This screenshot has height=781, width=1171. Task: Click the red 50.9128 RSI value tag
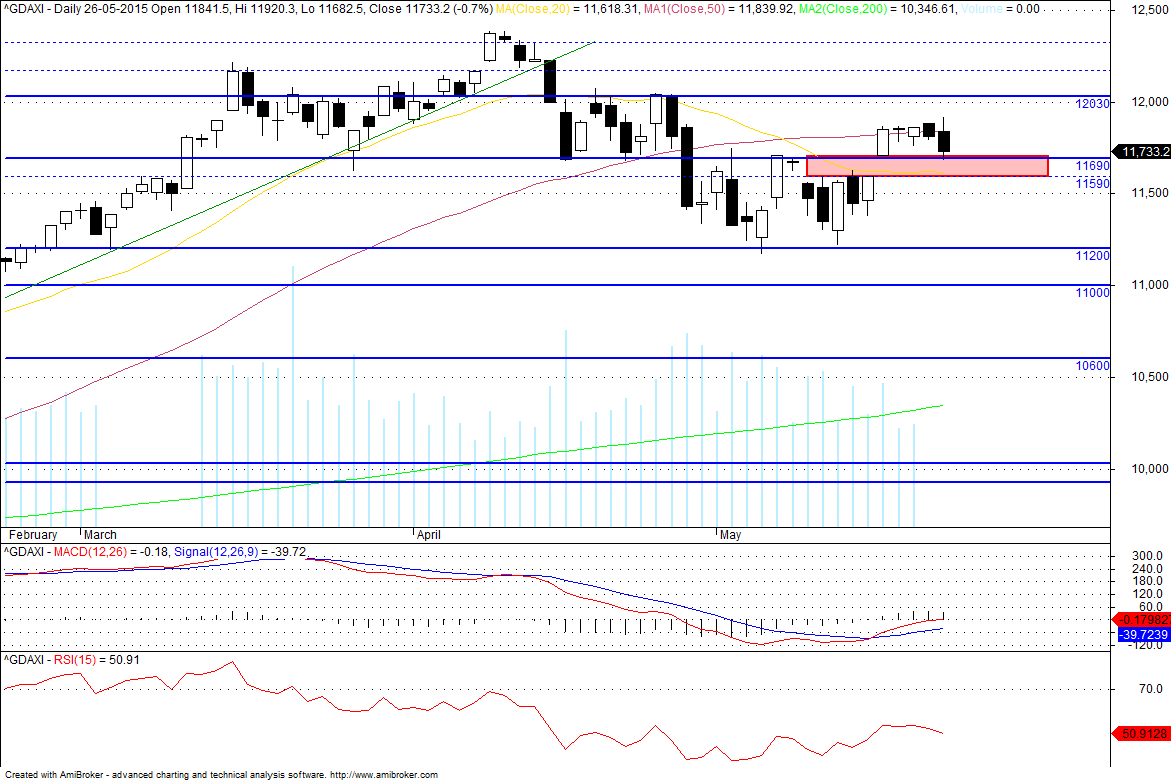(x=1141, y=734)
